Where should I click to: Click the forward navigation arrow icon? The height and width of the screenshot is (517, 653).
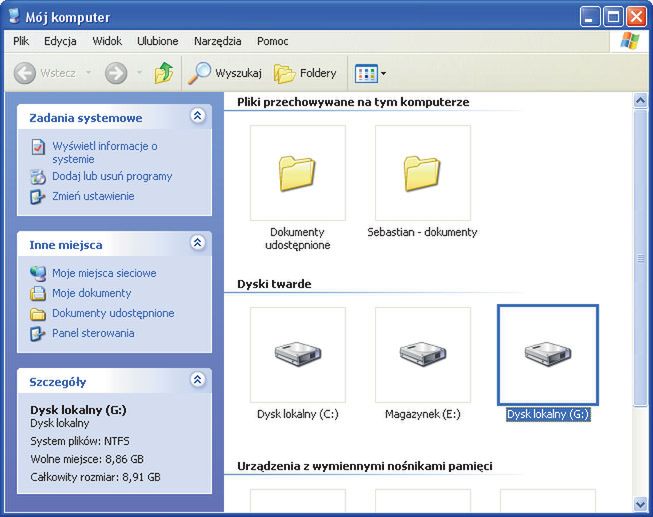pos(116,73)
